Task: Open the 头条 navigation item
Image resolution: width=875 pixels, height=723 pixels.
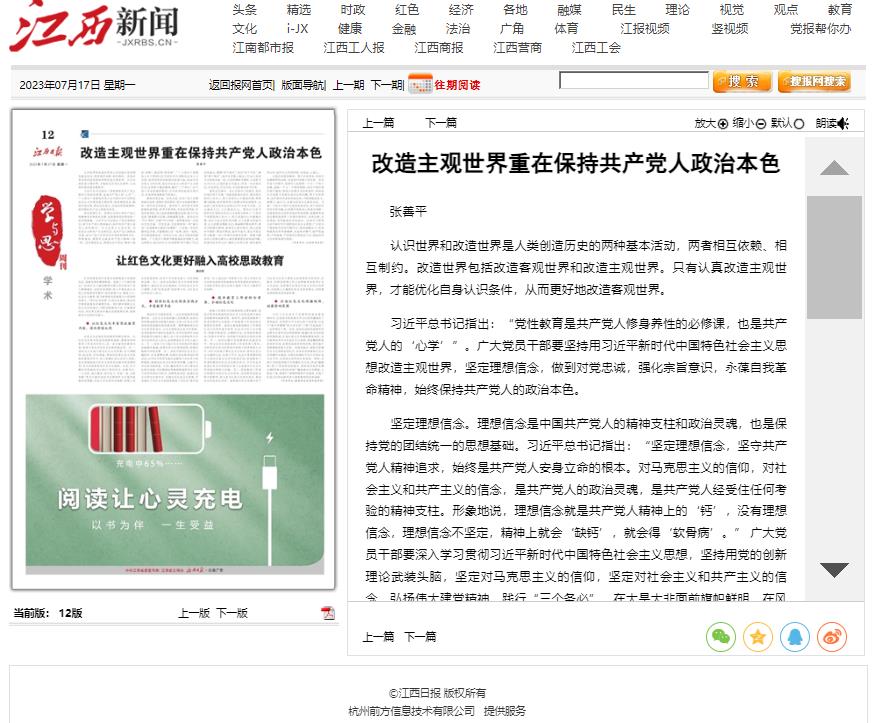Action: coord(244,9)
